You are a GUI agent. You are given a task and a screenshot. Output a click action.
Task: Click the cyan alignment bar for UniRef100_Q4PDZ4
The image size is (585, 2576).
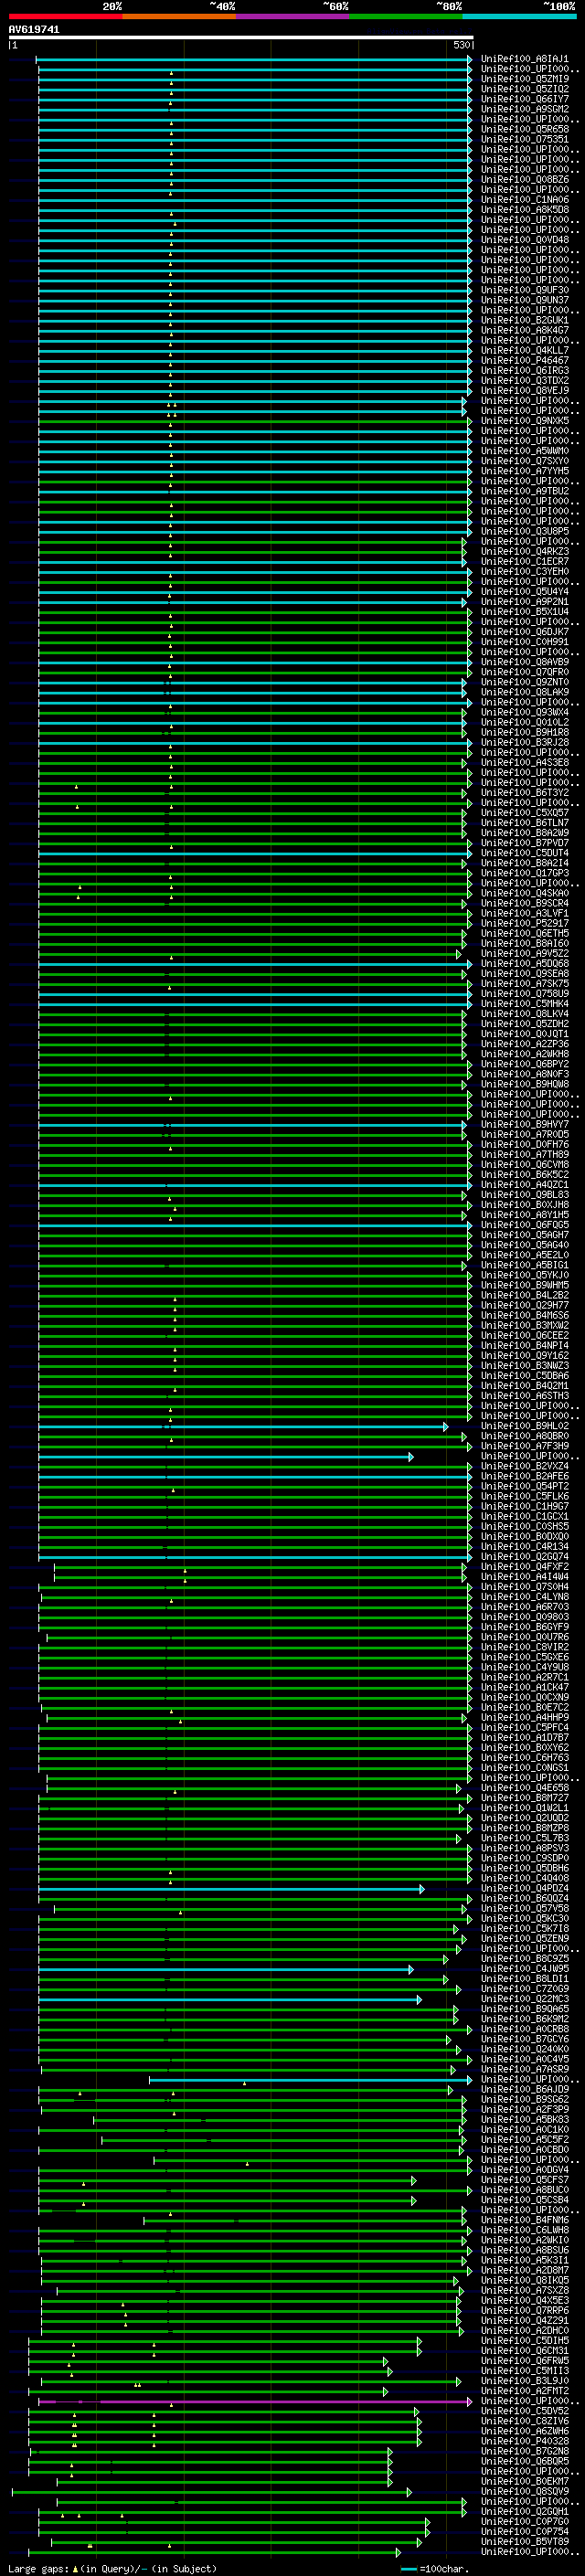tap(232, 1889)
